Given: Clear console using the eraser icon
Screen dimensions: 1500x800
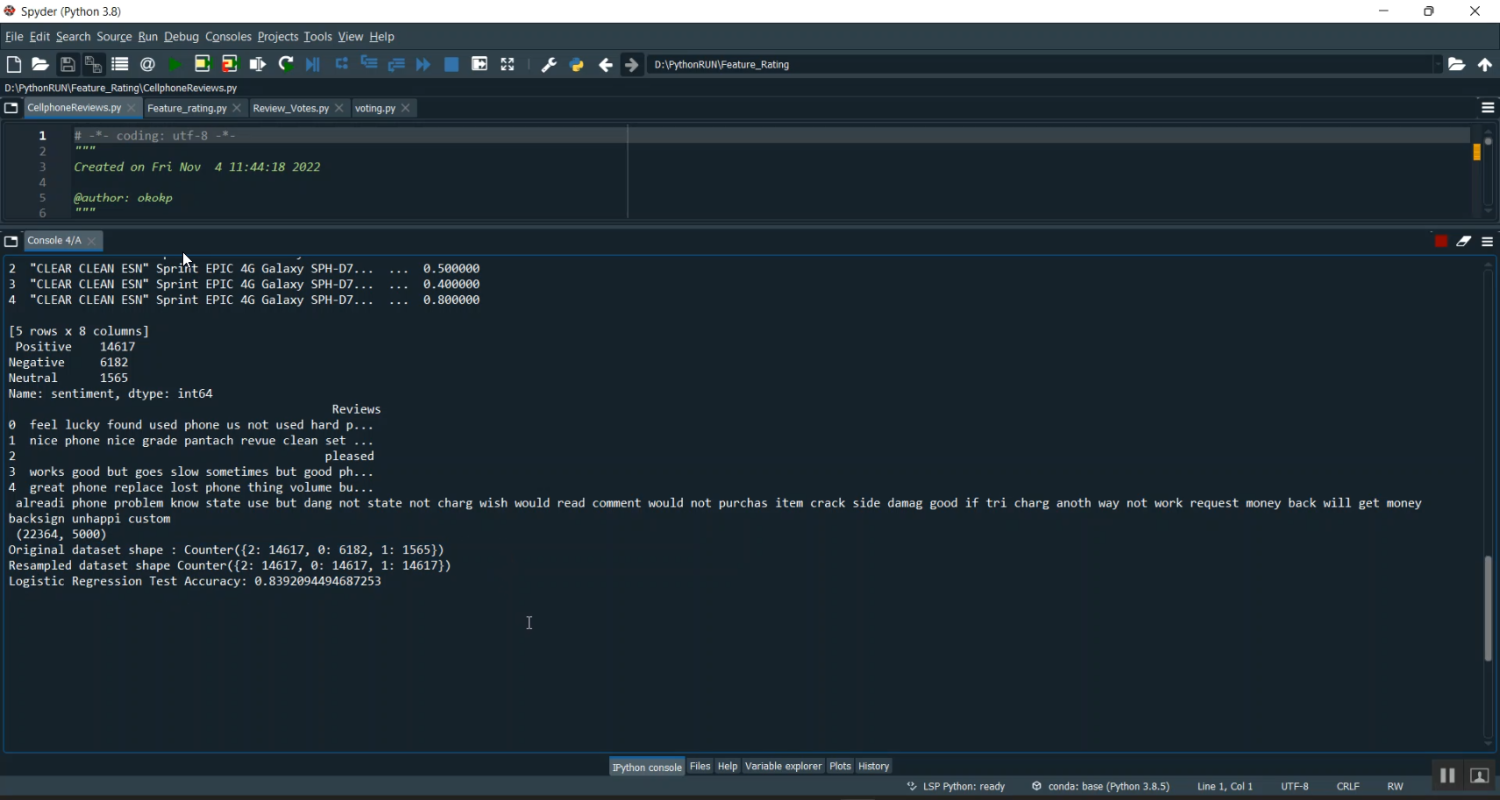Looking at the screenshot, I should click(1464, 241).
